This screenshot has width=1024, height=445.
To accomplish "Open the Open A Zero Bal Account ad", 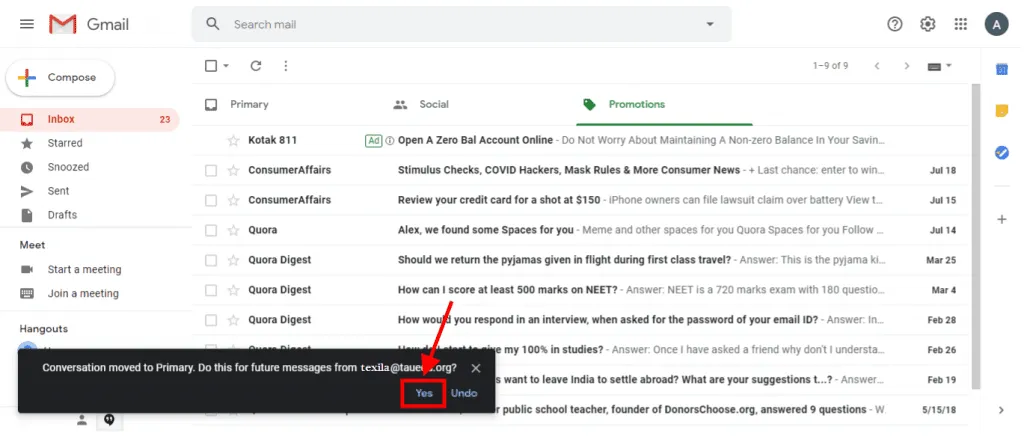I will pos(582,140).
